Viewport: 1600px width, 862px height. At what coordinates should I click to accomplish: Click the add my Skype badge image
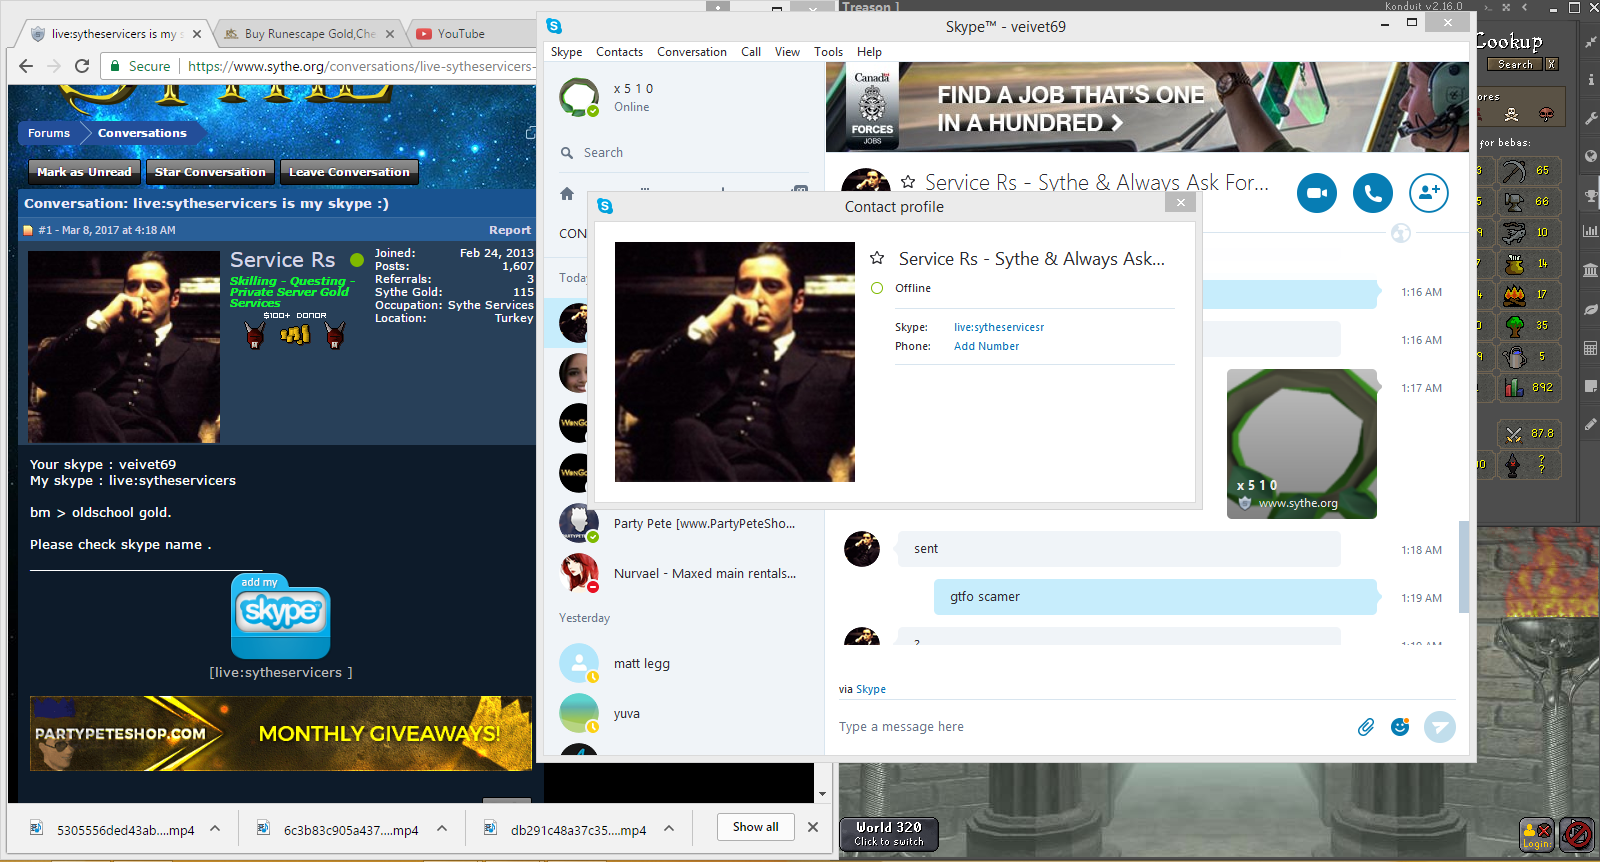281,616
